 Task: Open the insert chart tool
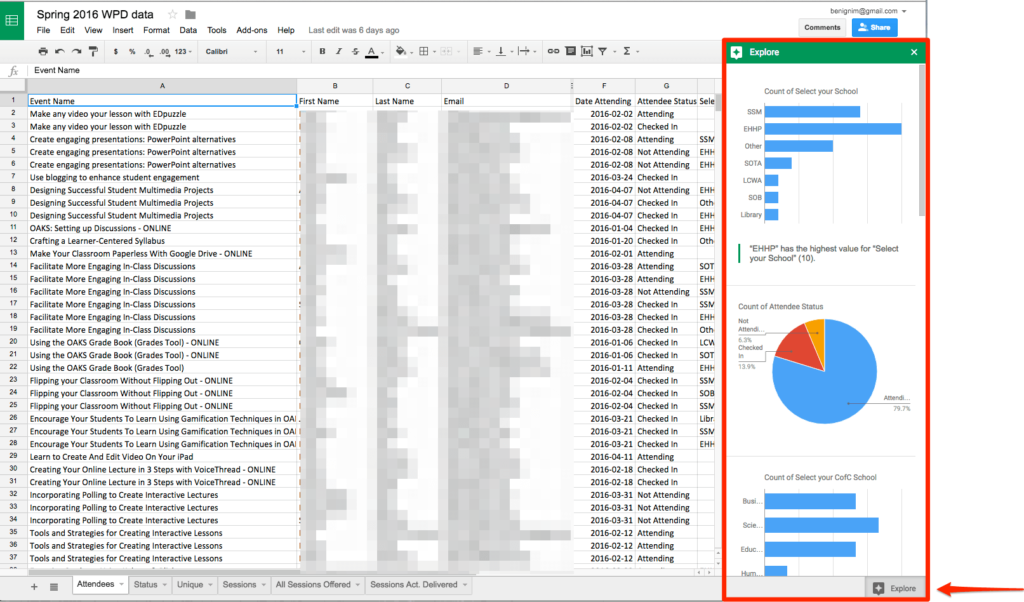586,51
